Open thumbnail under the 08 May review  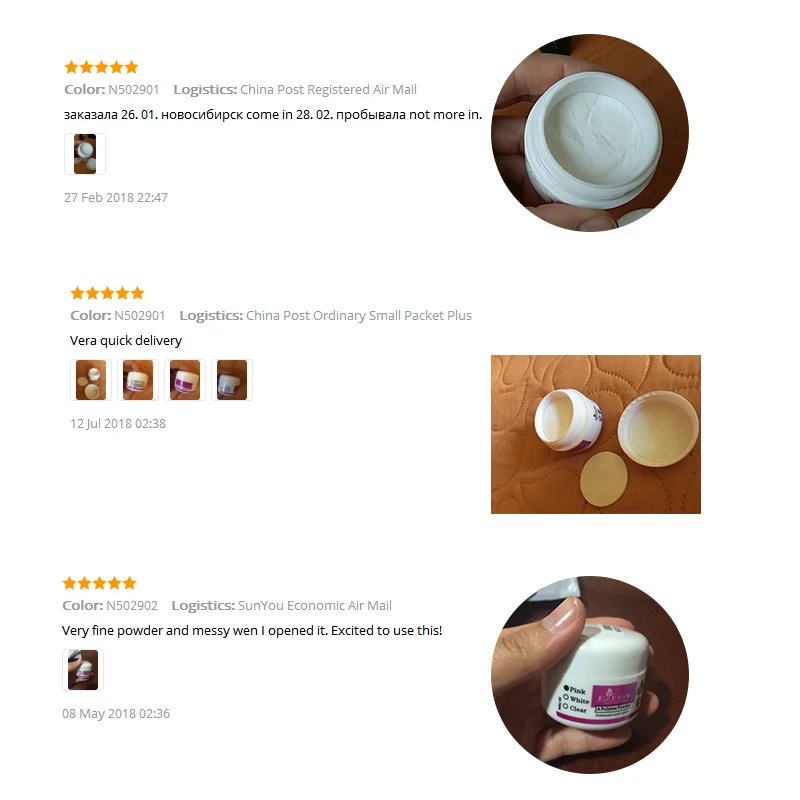(x=83, y=670)
